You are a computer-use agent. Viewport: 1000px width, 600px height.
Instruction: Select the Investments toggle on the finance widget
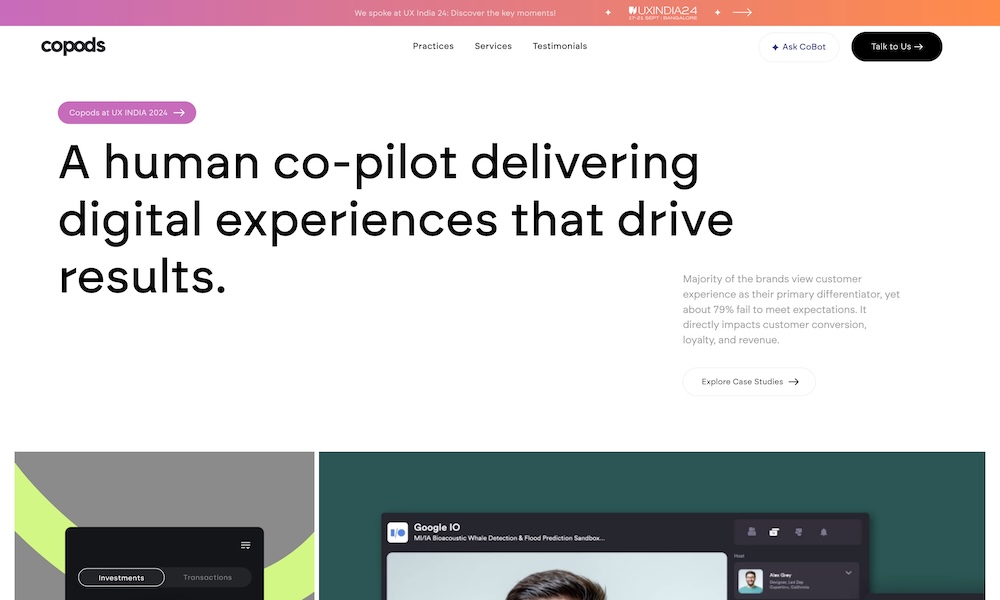(121, 577)
